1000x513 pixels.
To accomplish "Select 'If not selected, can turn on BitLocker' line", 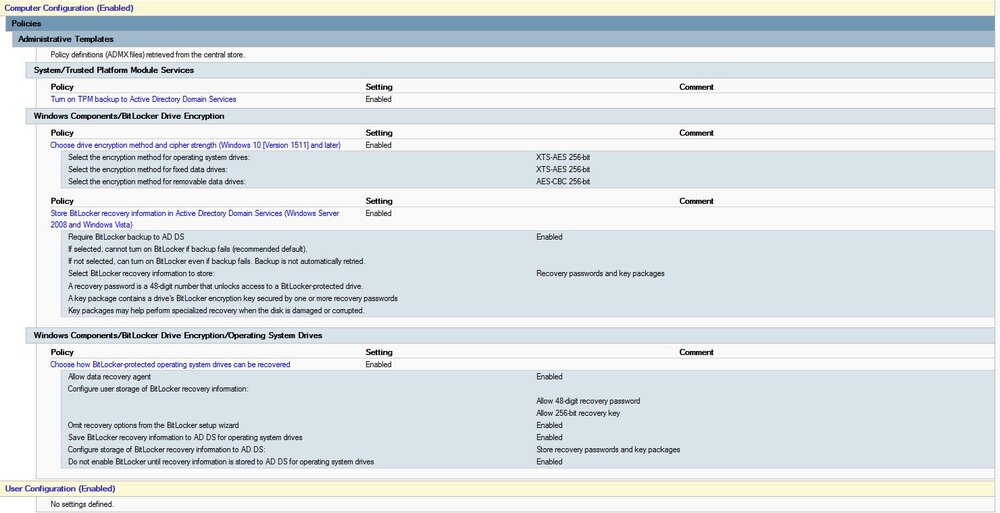I will point(216,262).
